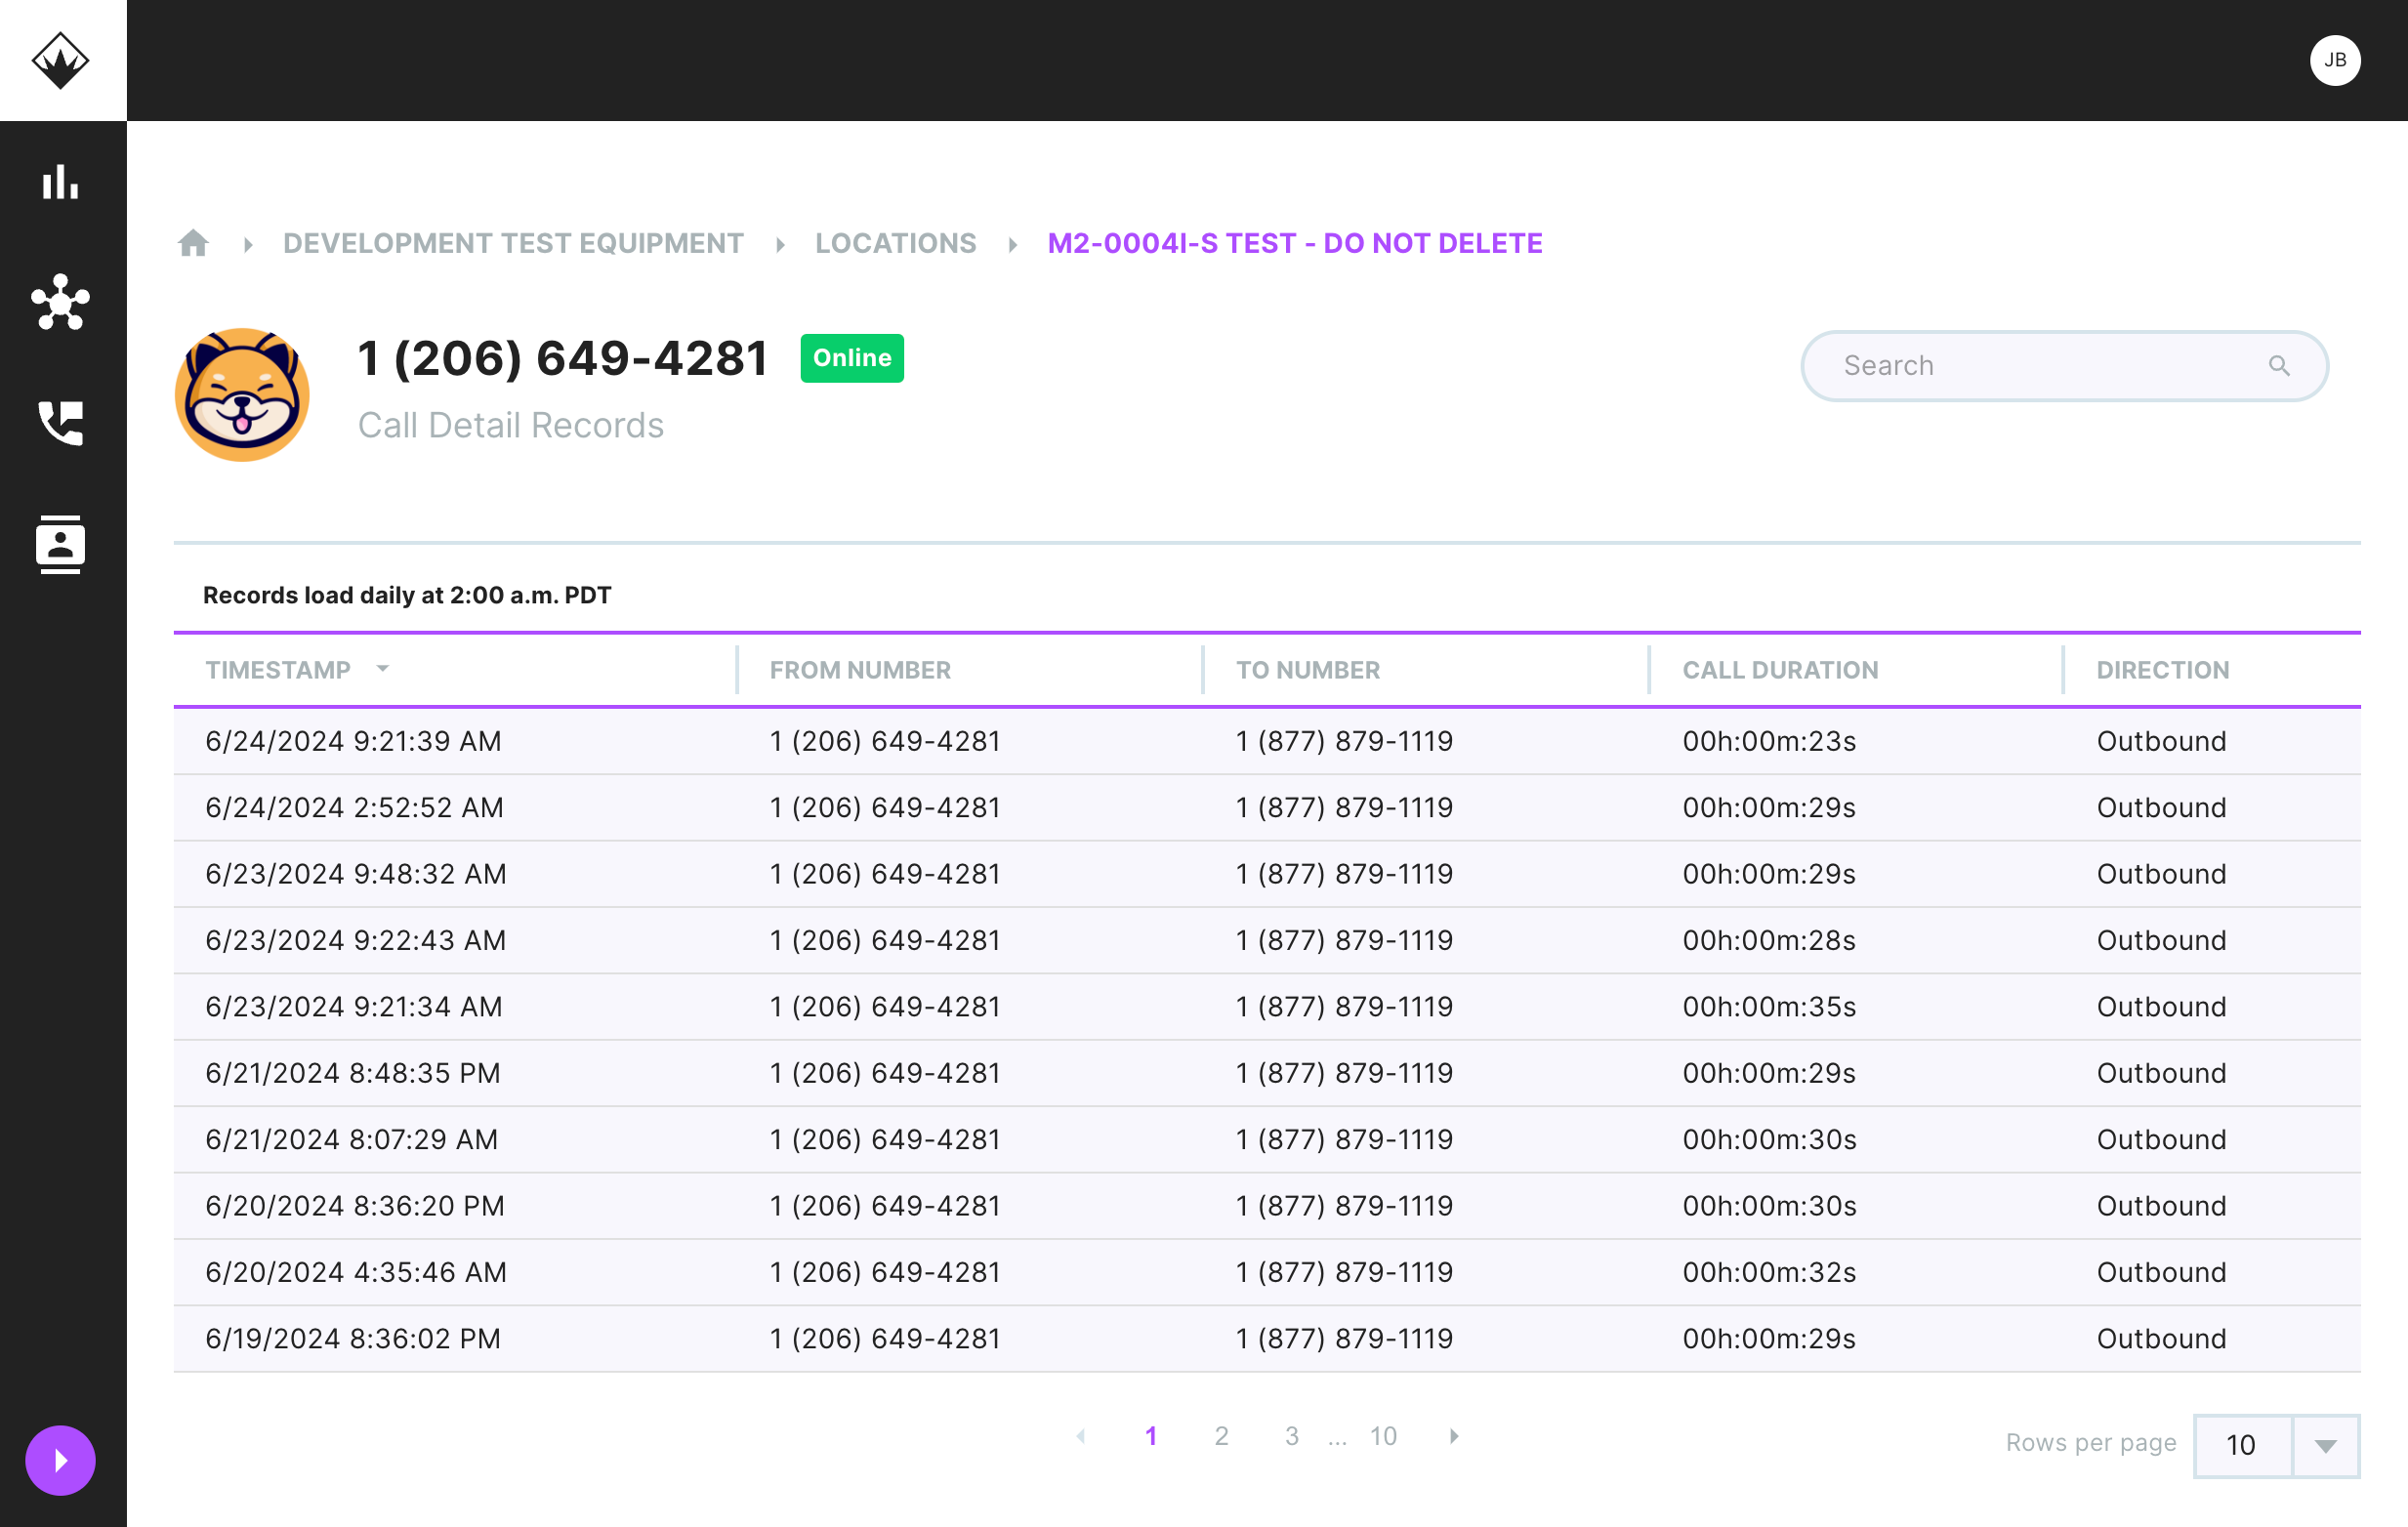The height and width of the screenshot is (1527, 2408).
Task: Toggle sort on the TIMESTAMP column
Action: click(281, 670)
